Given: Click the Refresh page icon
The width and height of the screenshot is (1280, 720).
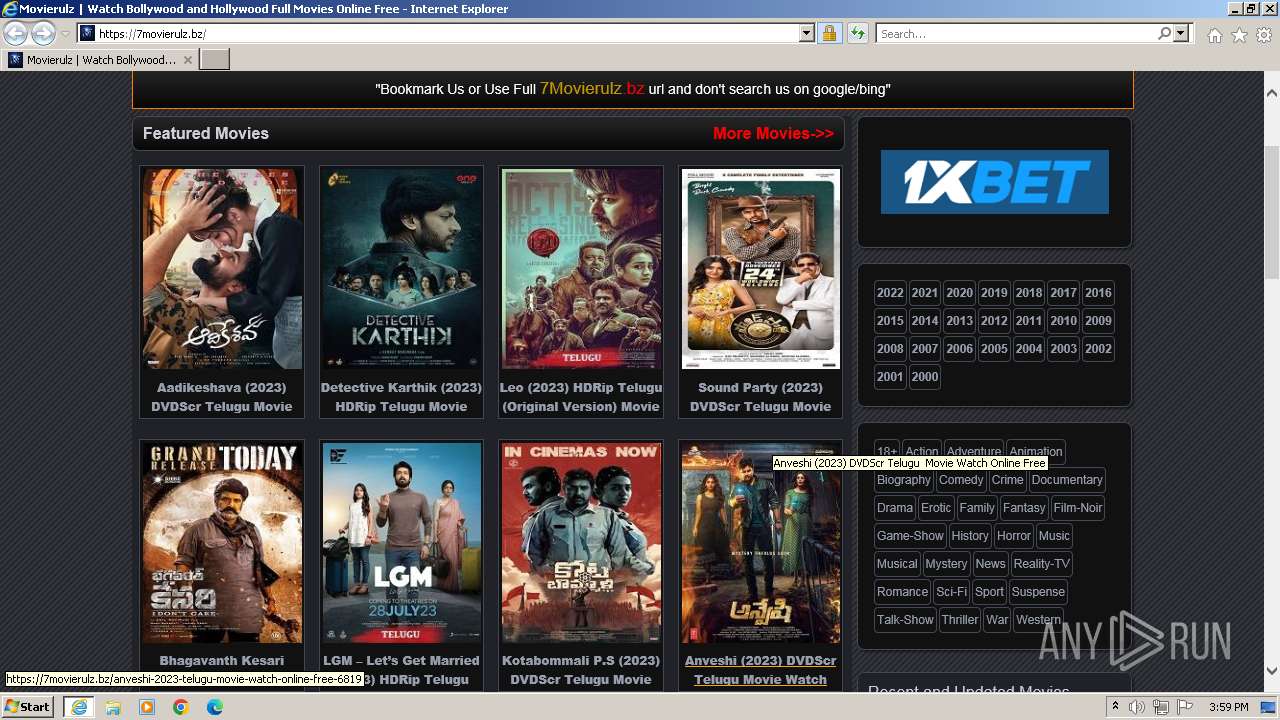Looking at the screenshot, I should point(857,34).
